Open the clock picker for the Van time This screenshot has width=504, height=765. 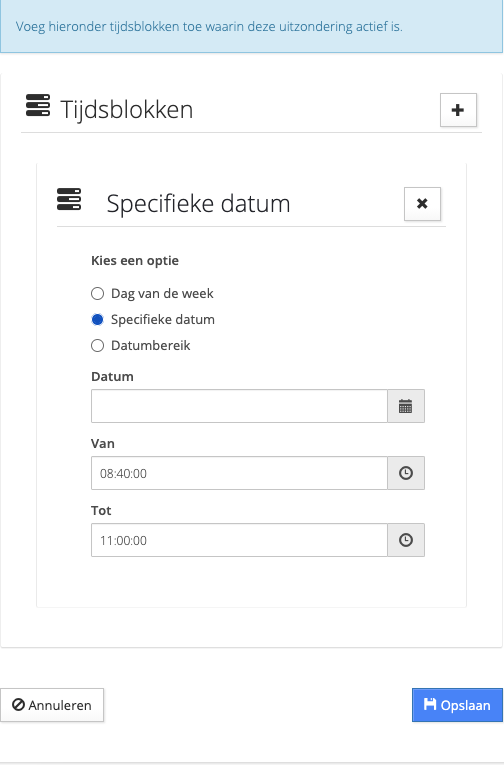click(405, 473)
